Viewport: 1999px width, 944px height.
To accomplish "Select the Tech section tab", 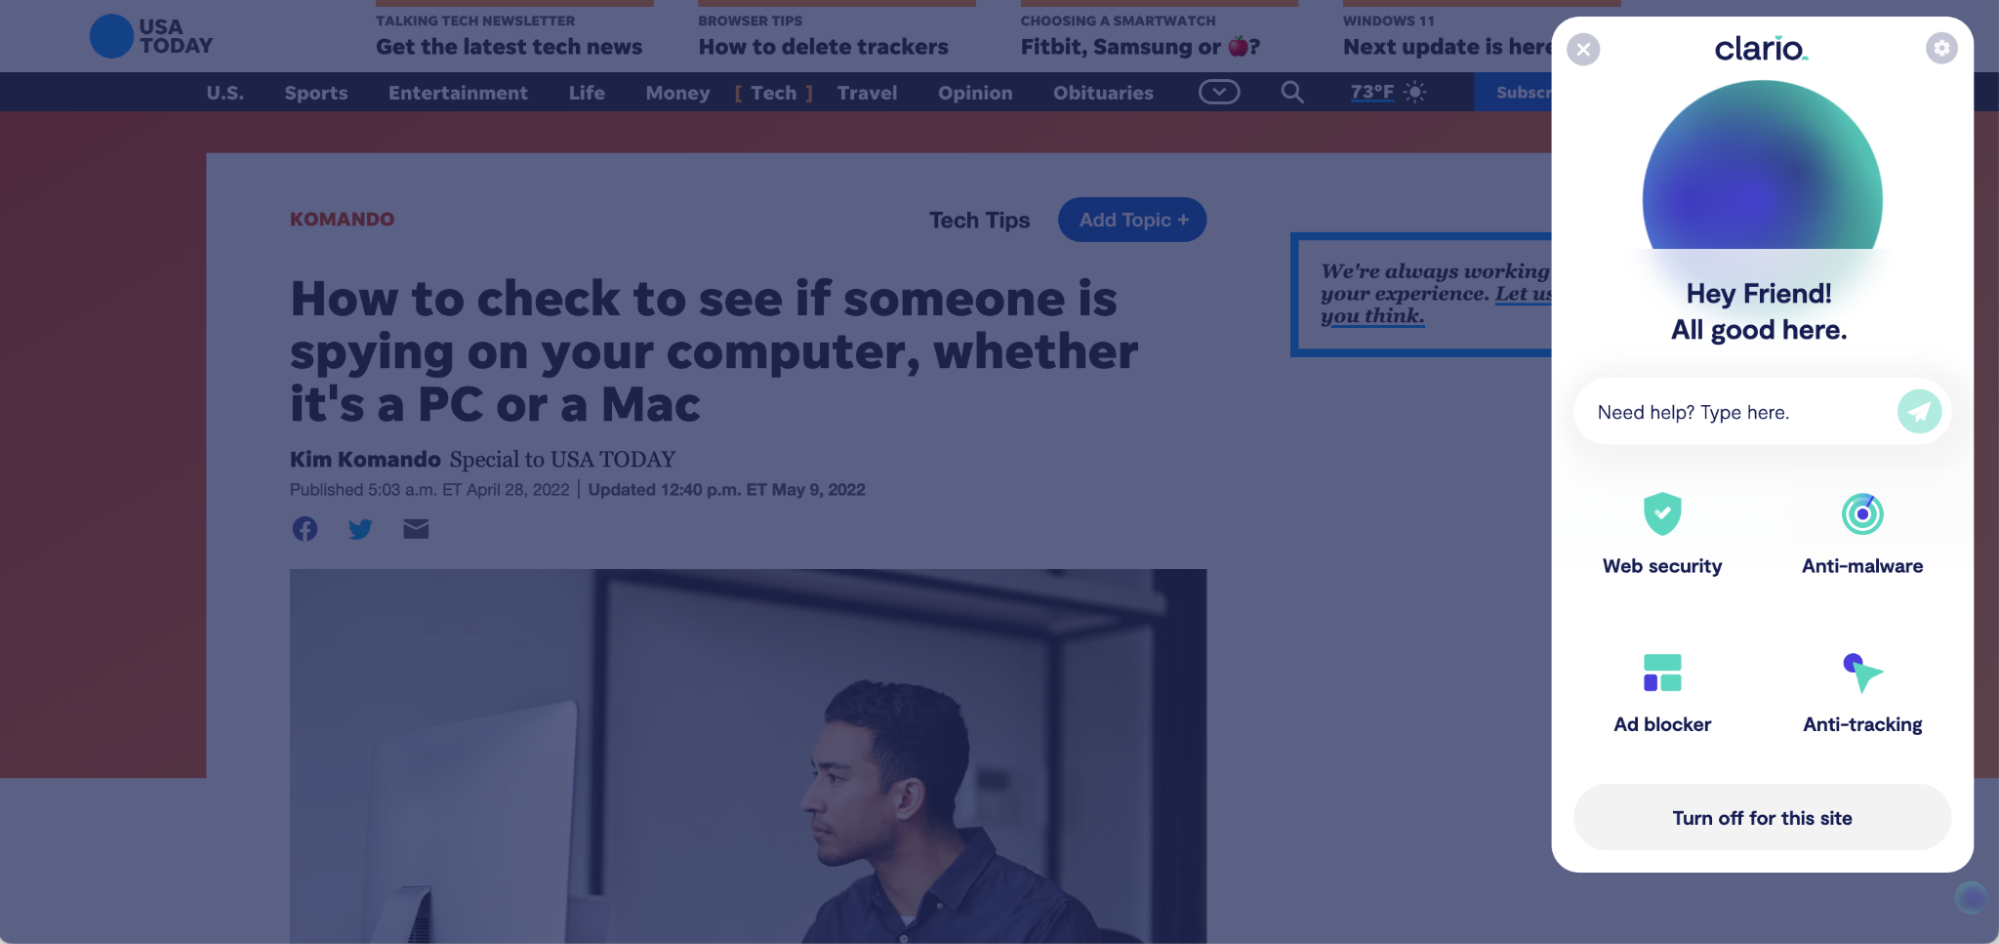I will (x=774, y=93).
